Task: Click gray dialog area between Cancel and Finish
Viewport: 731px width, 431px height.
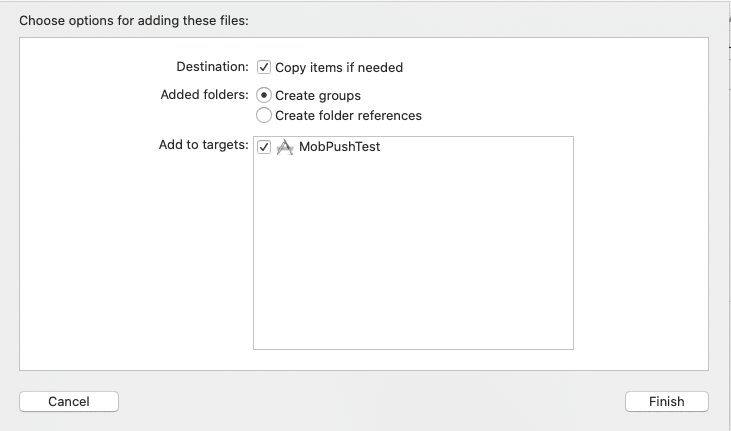Action: pyautogui.click(x=370, y=401)
